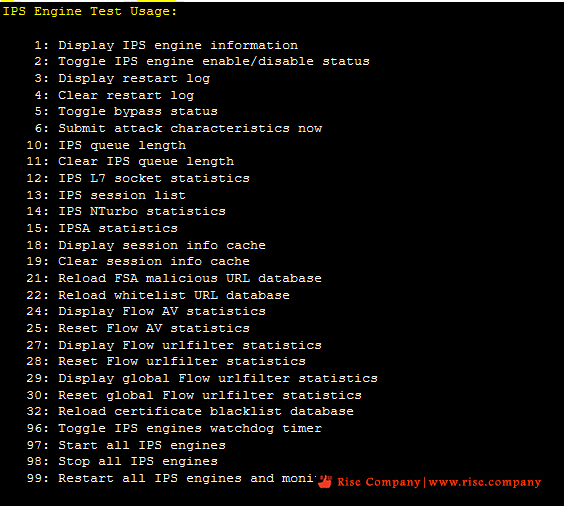Select the Toggle bypass status line
The image size is (564, 506).
pyautogui.click(x=126, y=111)
